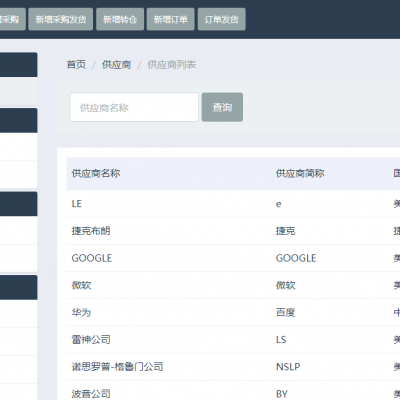
Task: Select GOOGLE in supplier name column
Action: point(92,258)
